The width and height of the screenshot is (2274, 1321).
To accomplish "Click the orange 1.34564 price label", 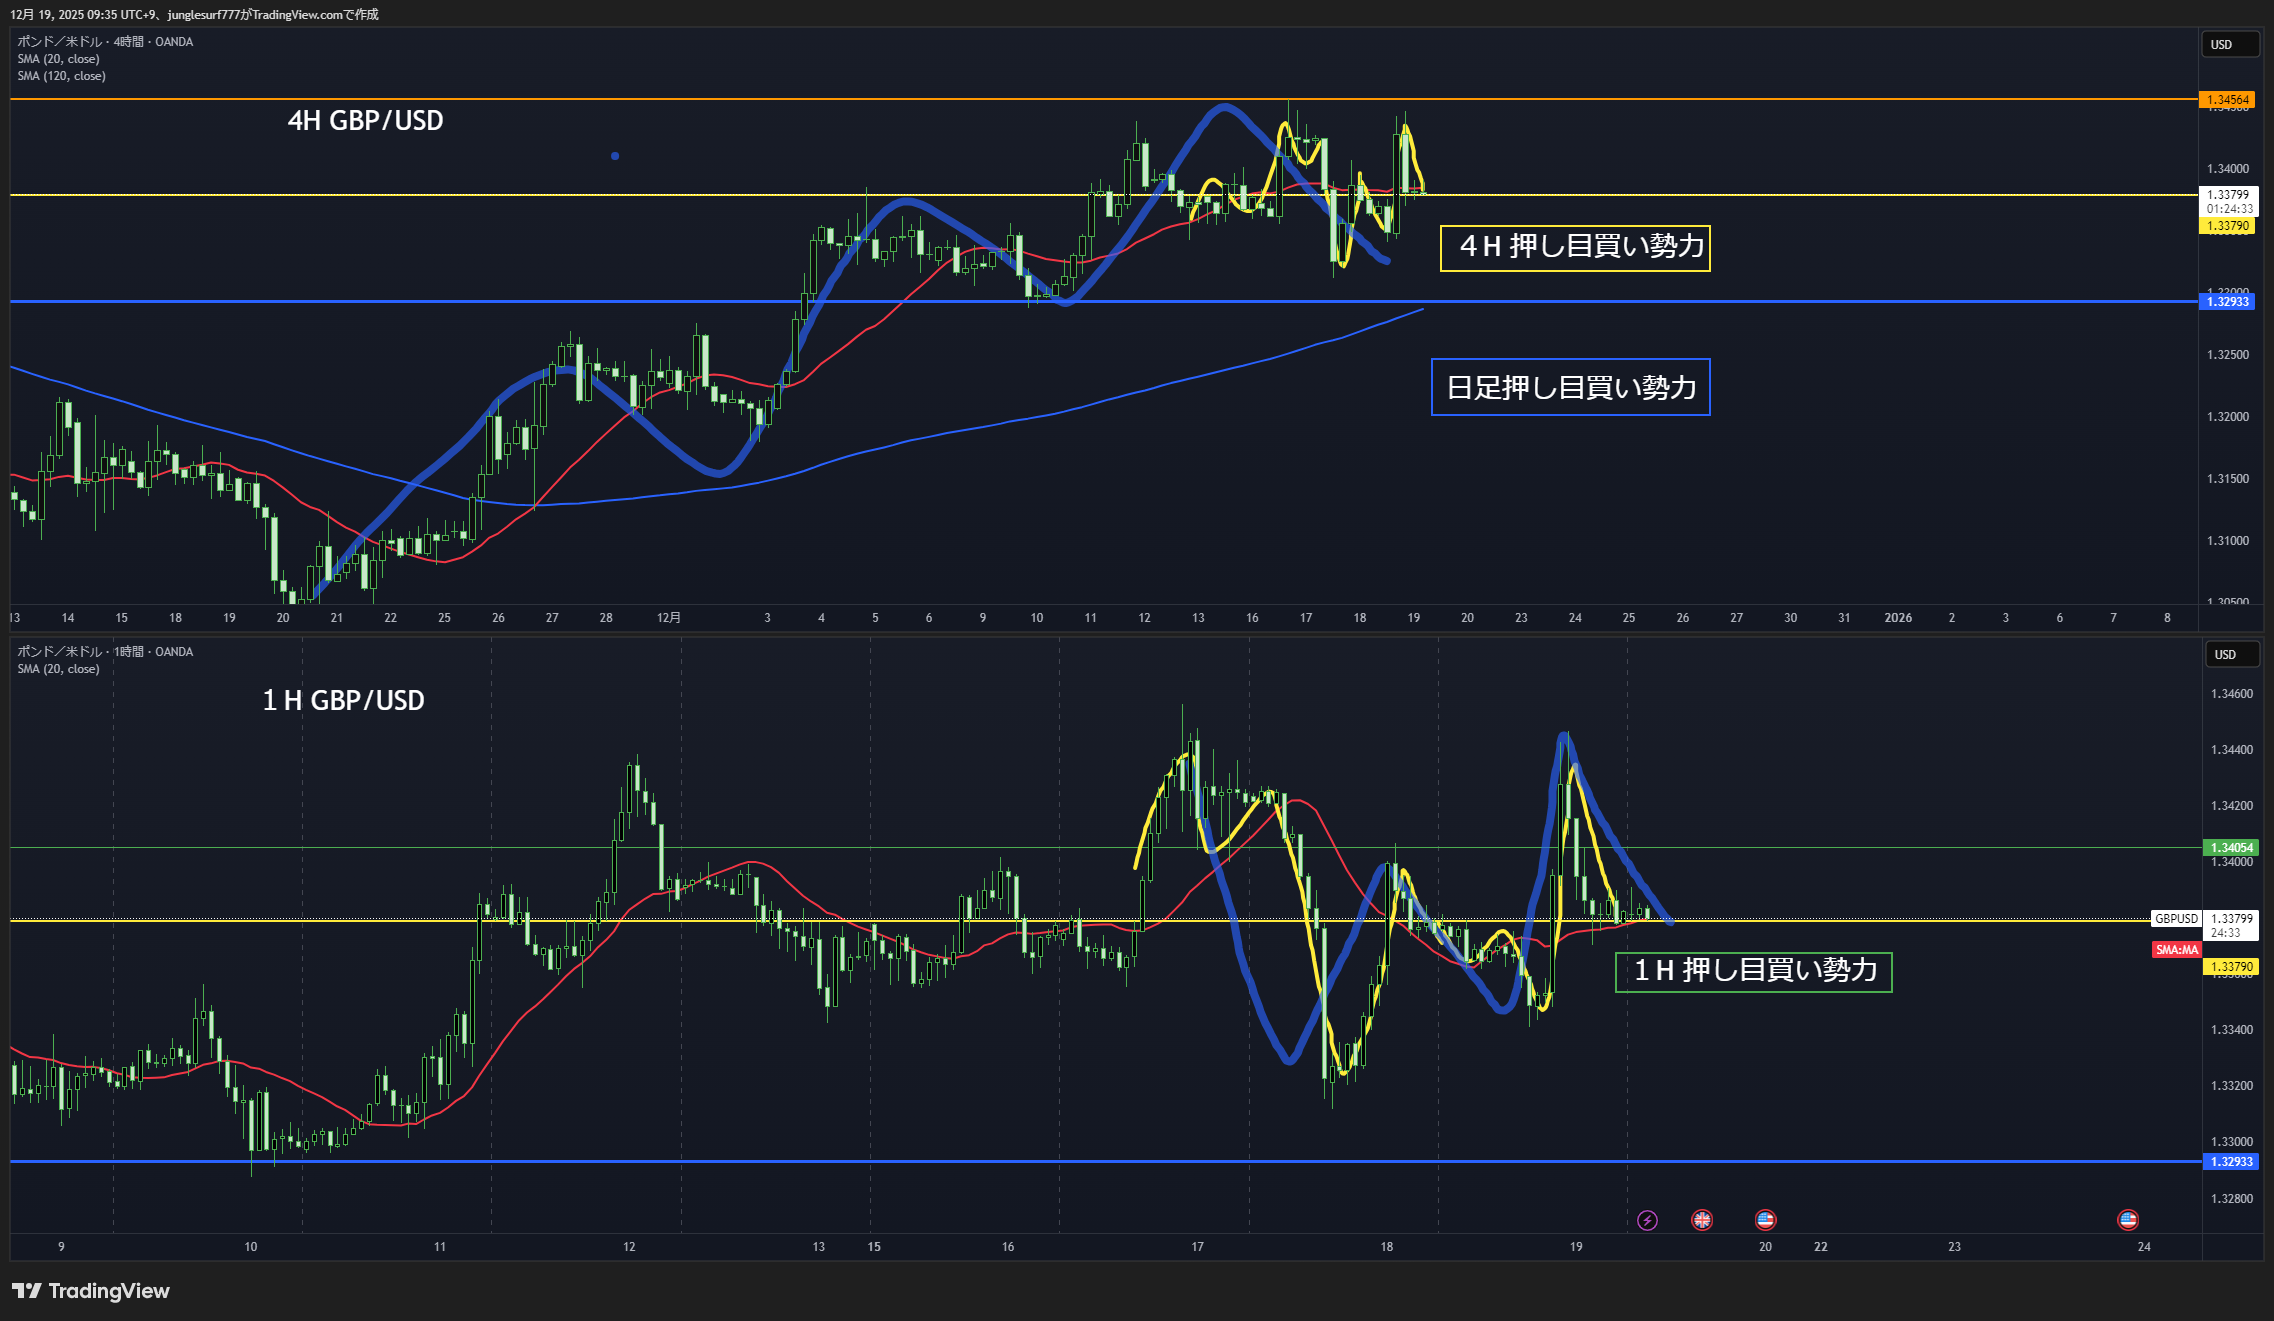I will [x=2227, y=100].
